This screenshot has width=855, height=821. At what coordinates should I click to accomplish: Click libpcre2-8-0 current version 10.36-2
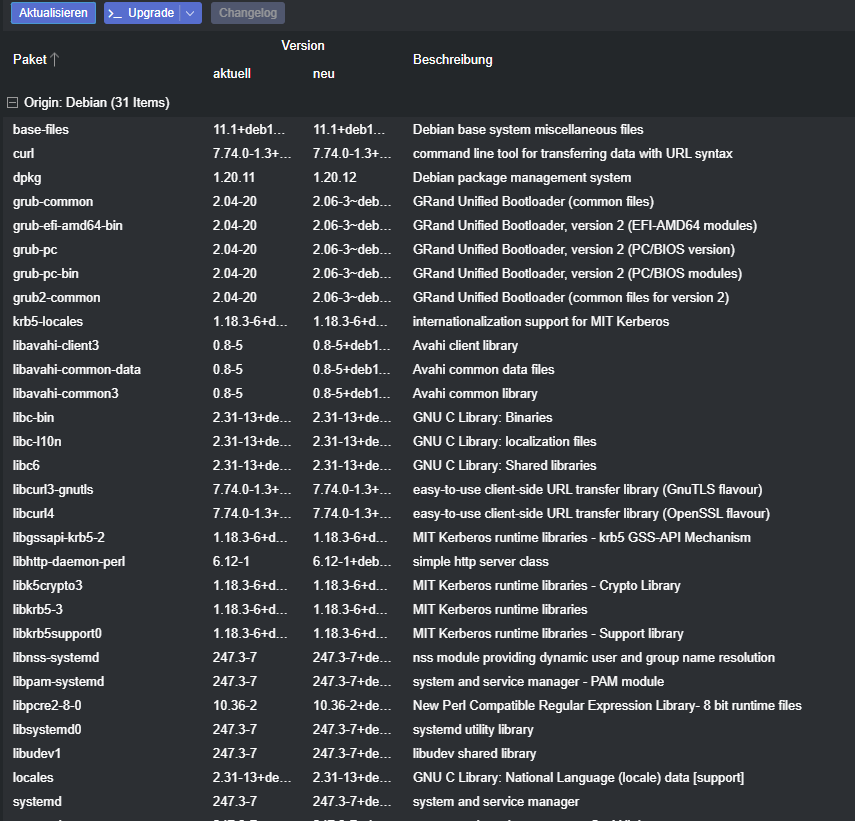(x=235, y=705)
